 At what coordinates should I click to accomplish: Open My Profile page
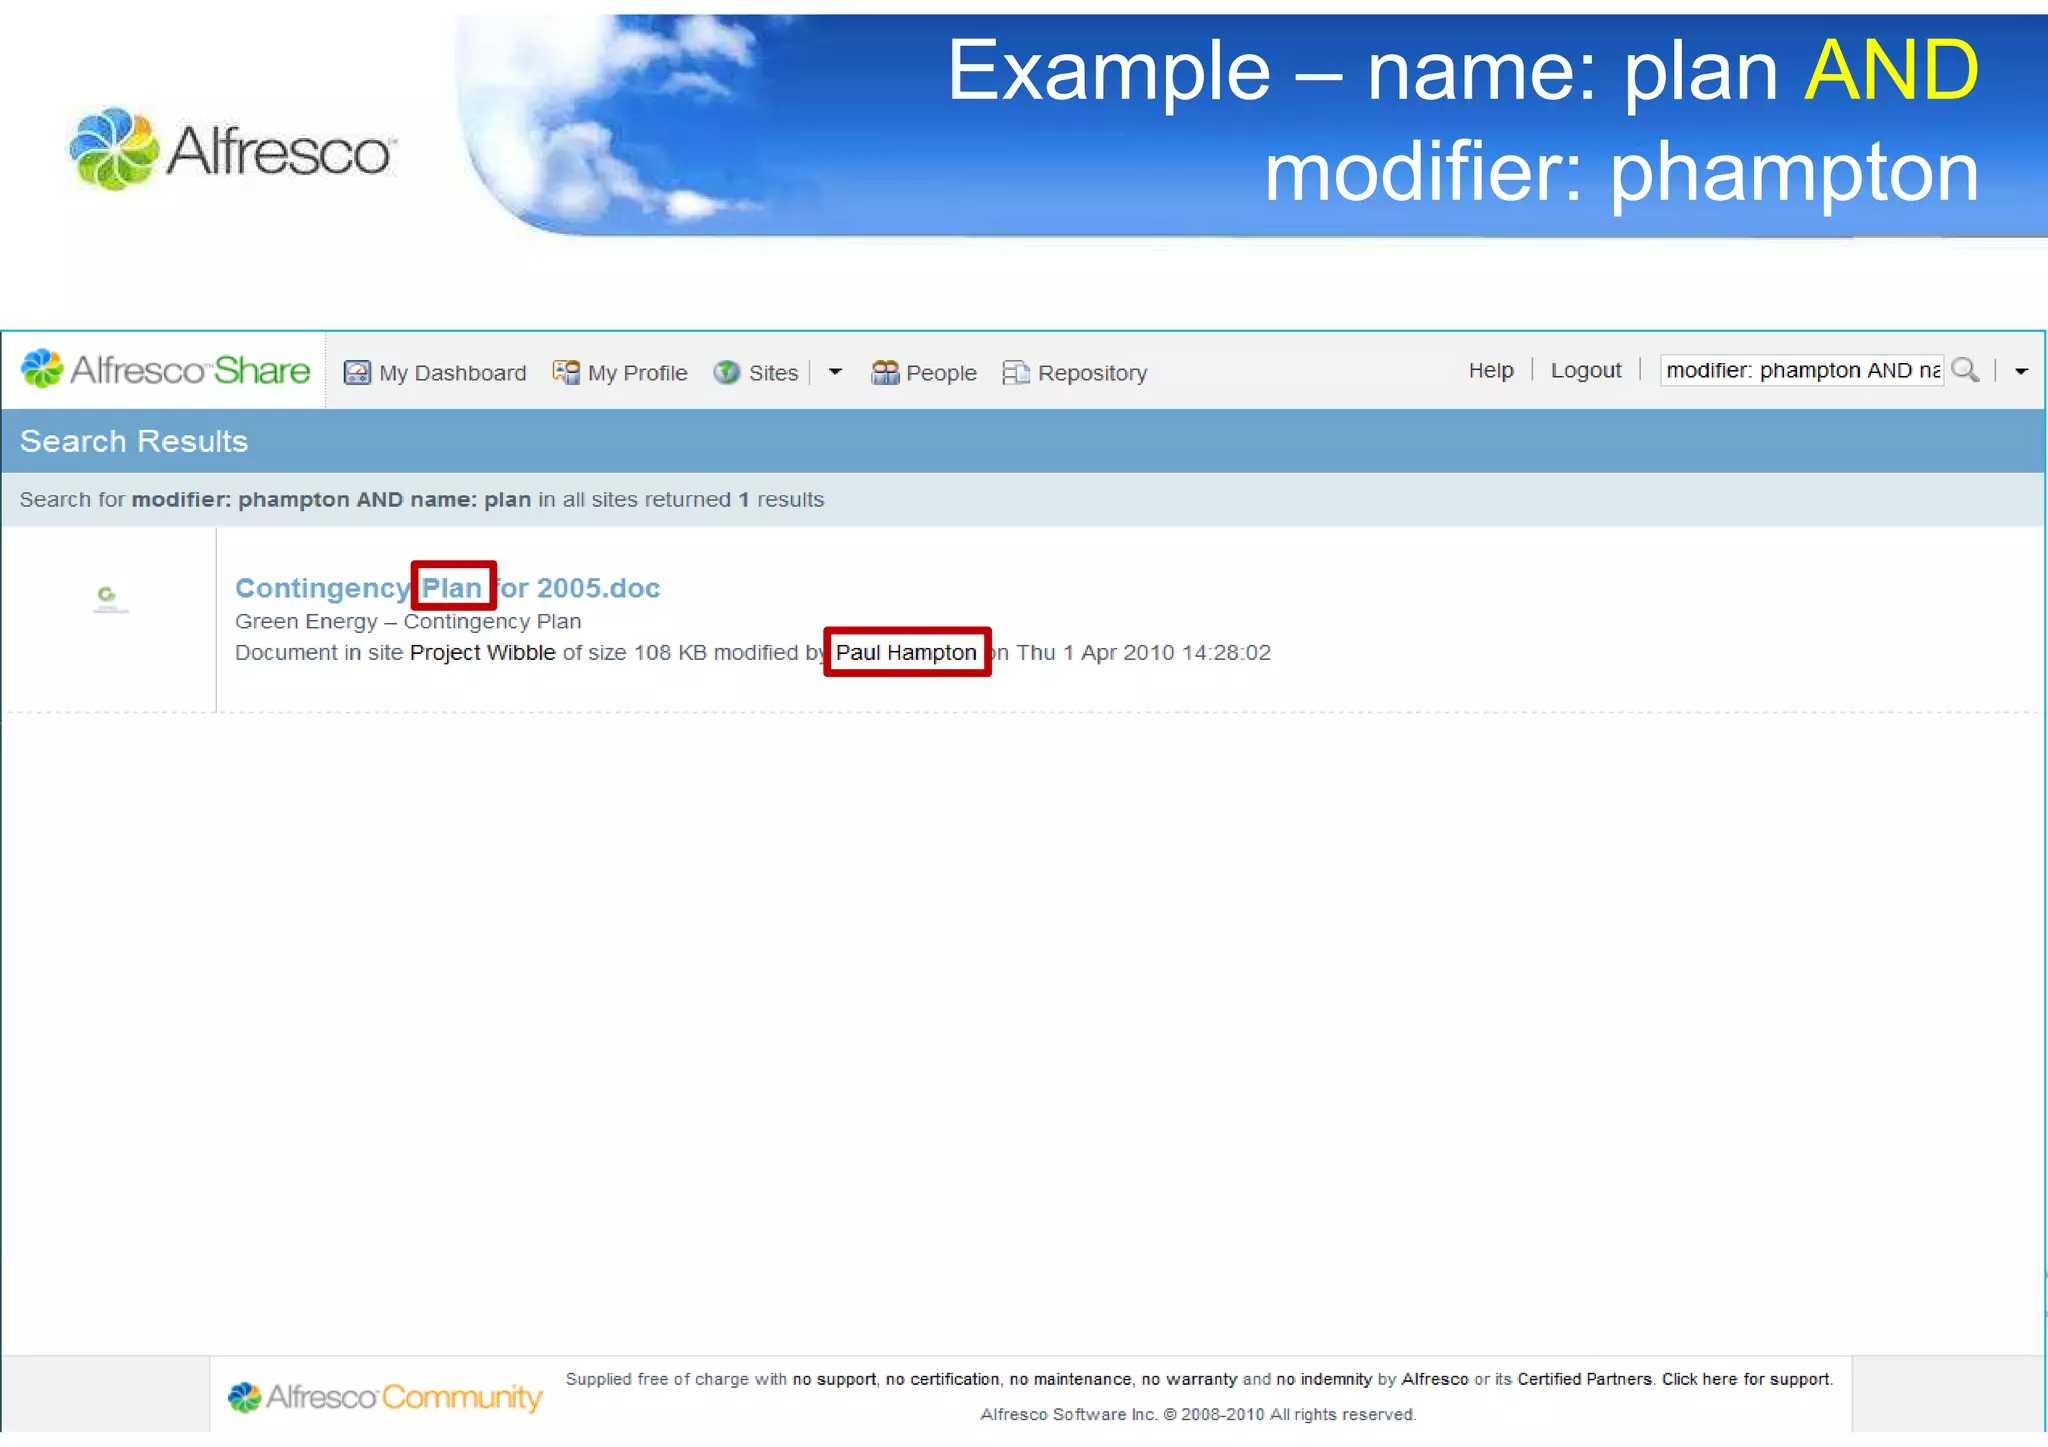(638, 373)
